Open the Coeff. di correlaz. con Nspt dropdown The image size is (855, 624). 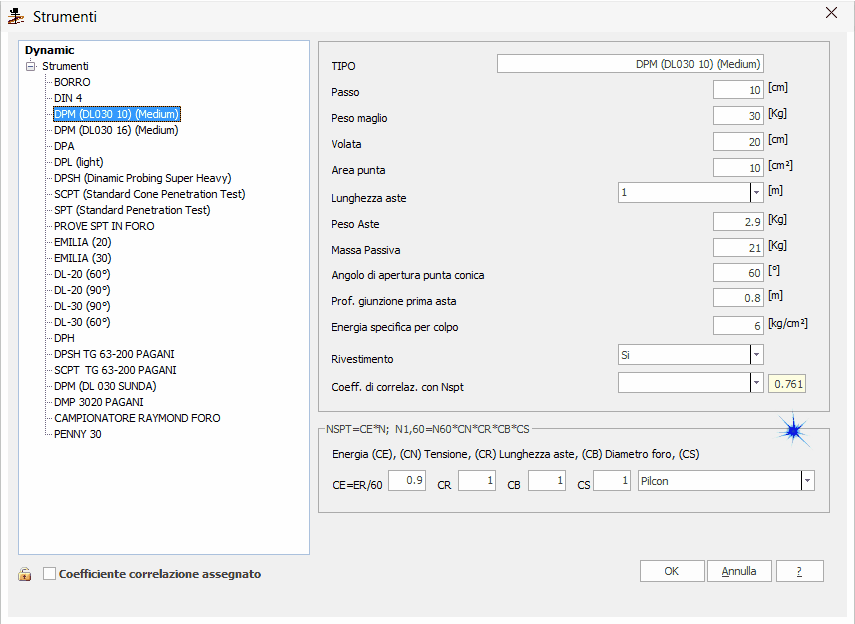(756, 383)
